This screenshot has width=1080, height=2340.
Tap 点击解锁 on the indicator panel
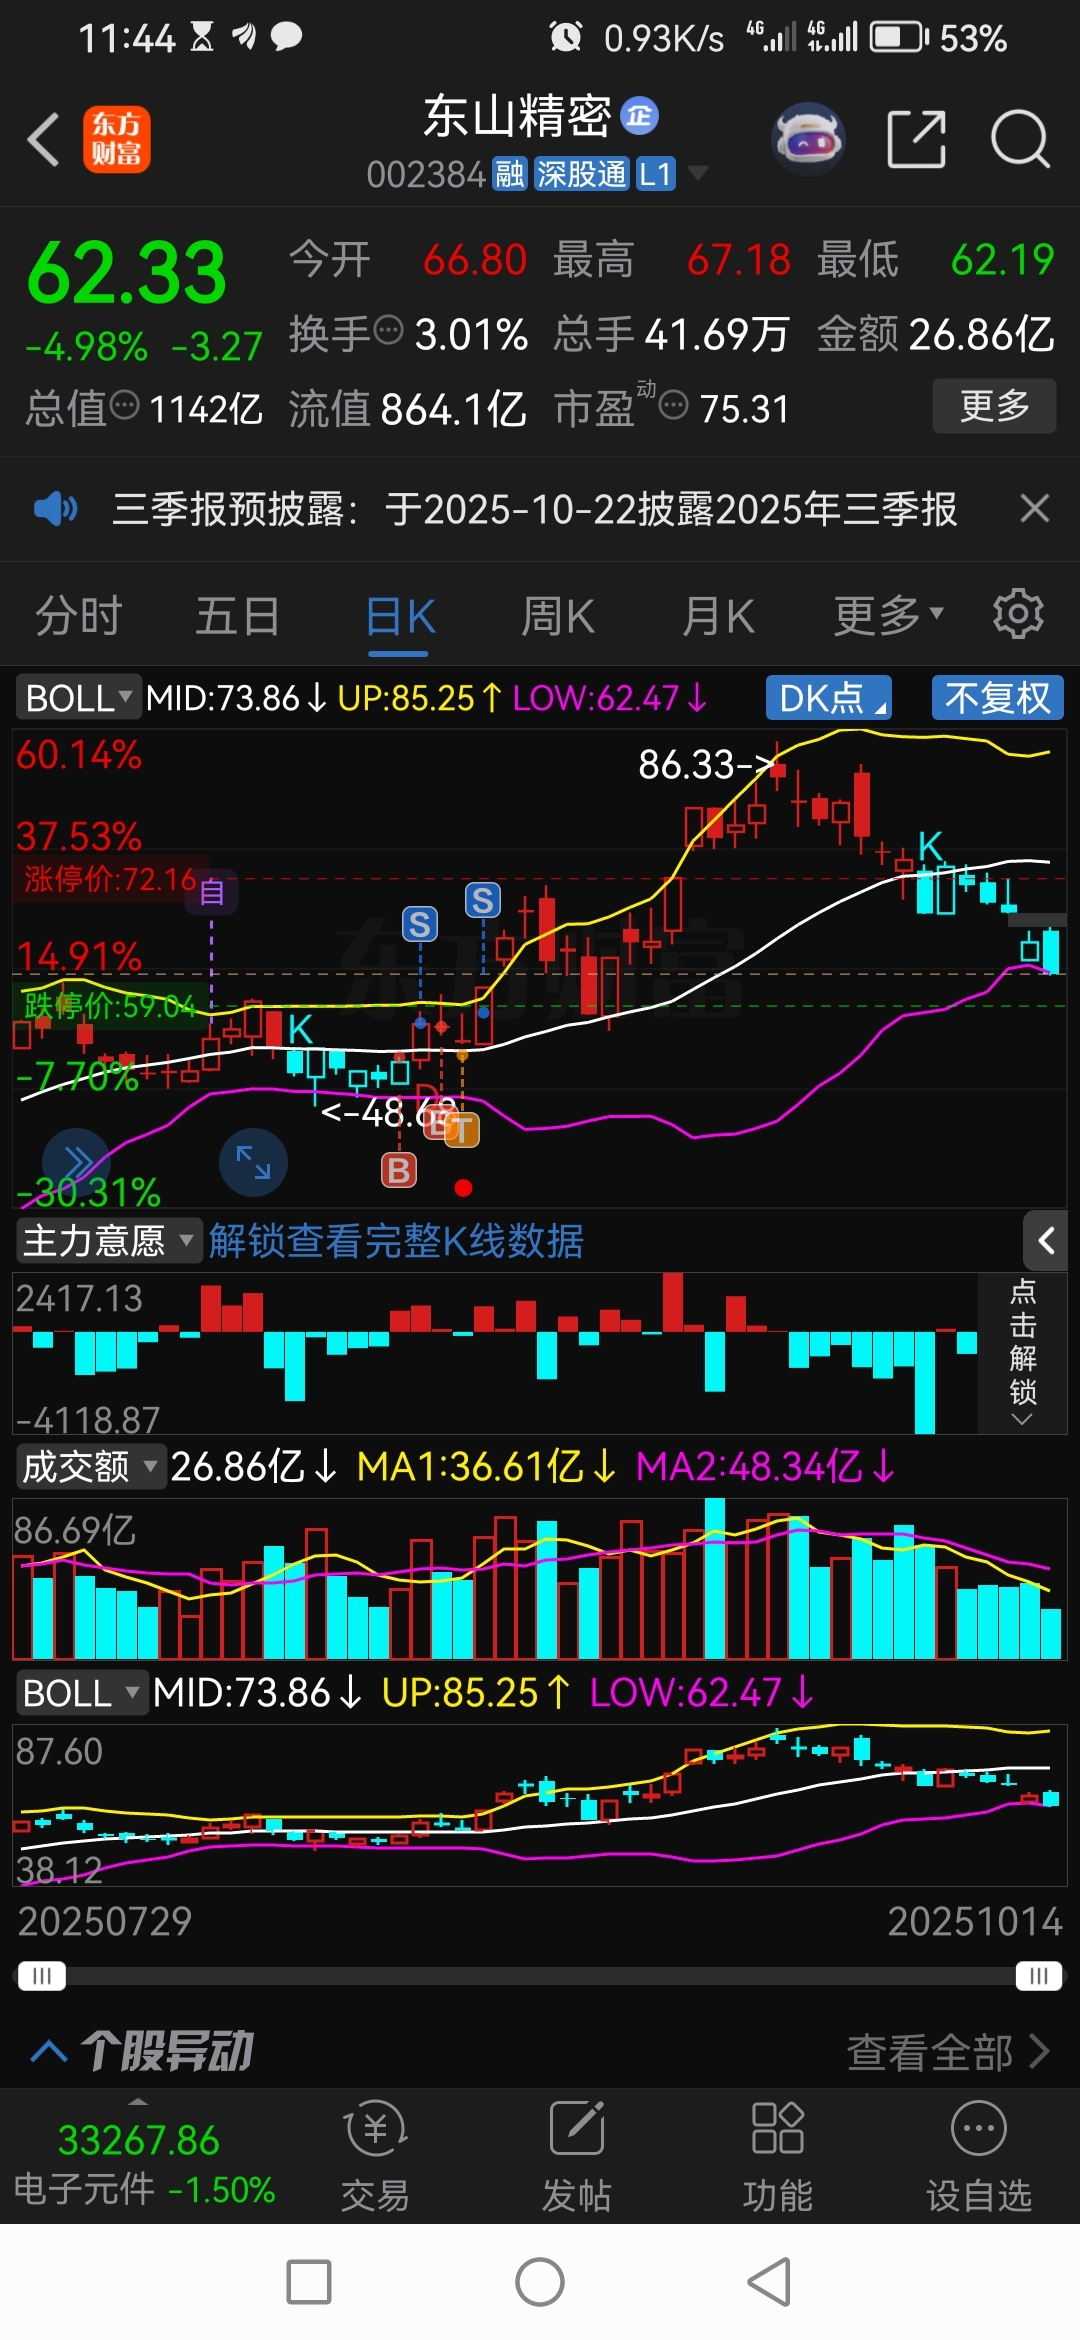[1022, 1353]
